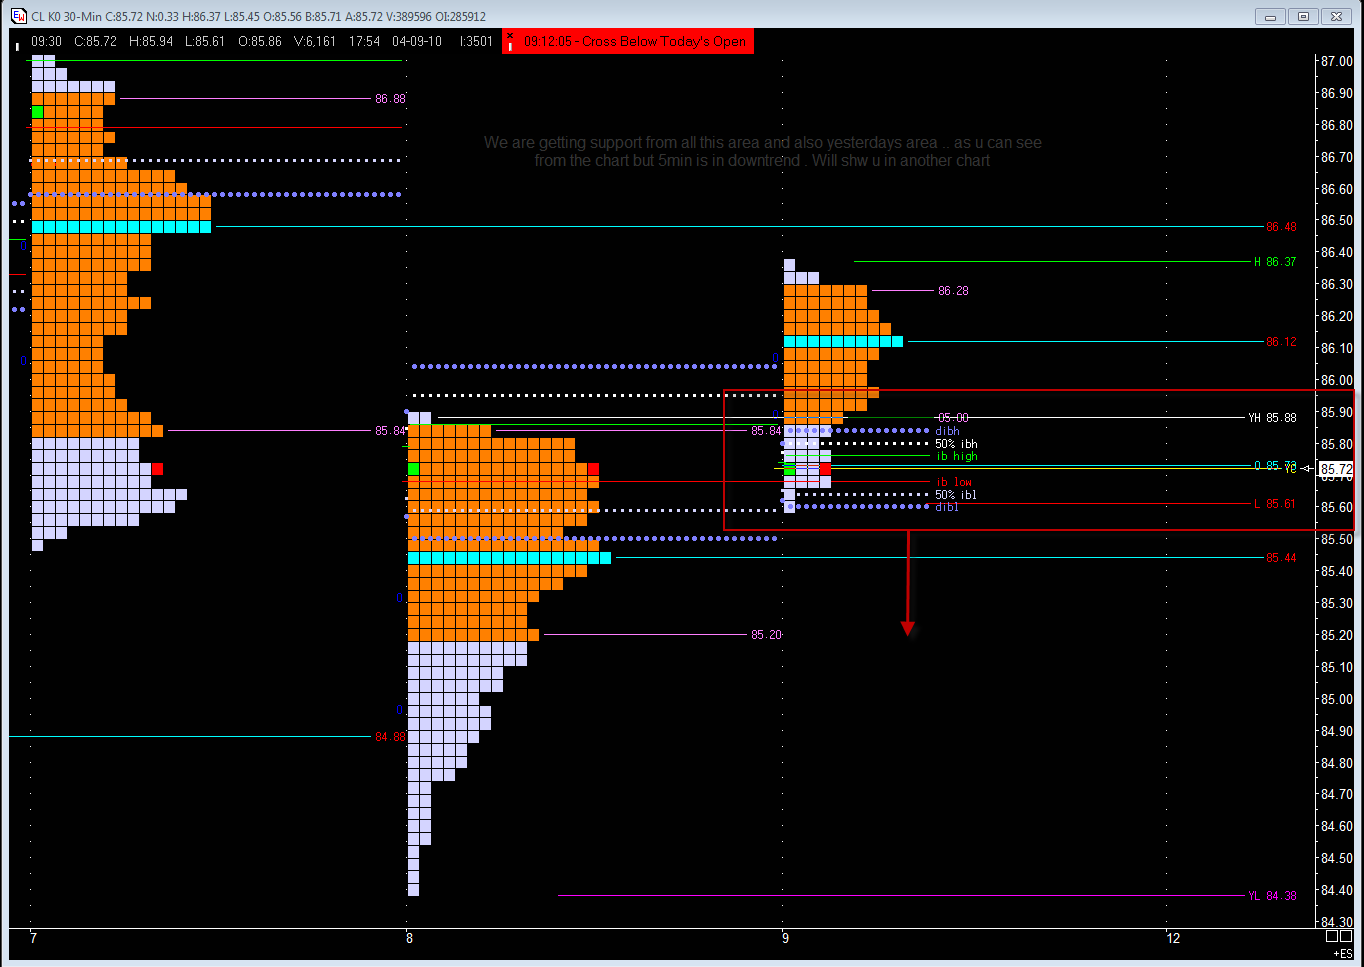Click the red ib low label
The image size is (1364, 967).
tap(954, 482)
